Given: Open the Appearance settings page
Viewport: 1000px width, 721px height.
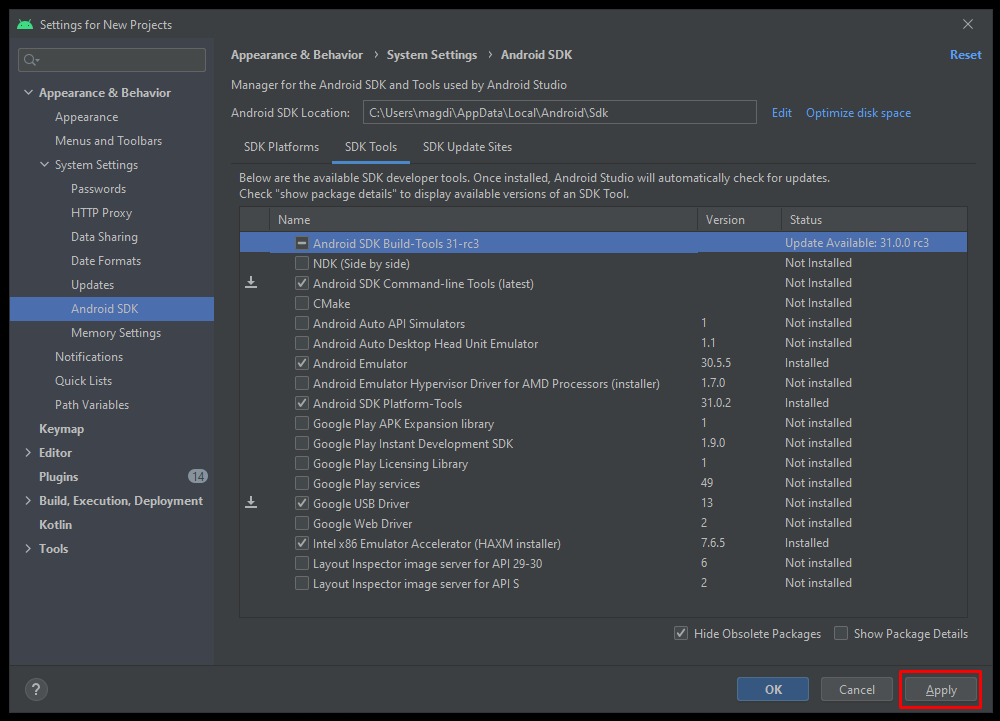Looking at the screenshot, I should click(86, 117).
